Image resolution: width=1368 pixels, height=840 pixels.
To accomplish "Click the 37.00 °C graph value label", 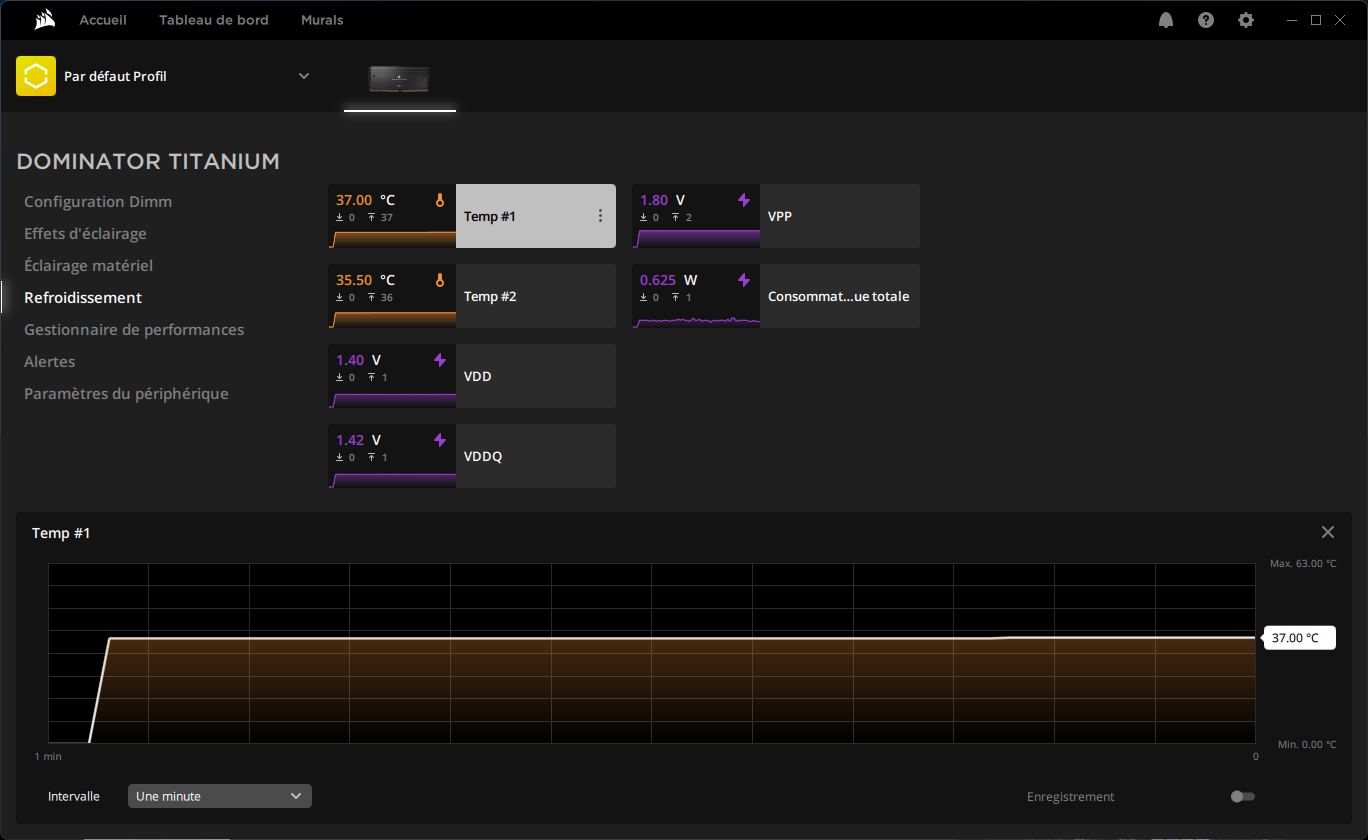I will click(x=1299, y=638).
